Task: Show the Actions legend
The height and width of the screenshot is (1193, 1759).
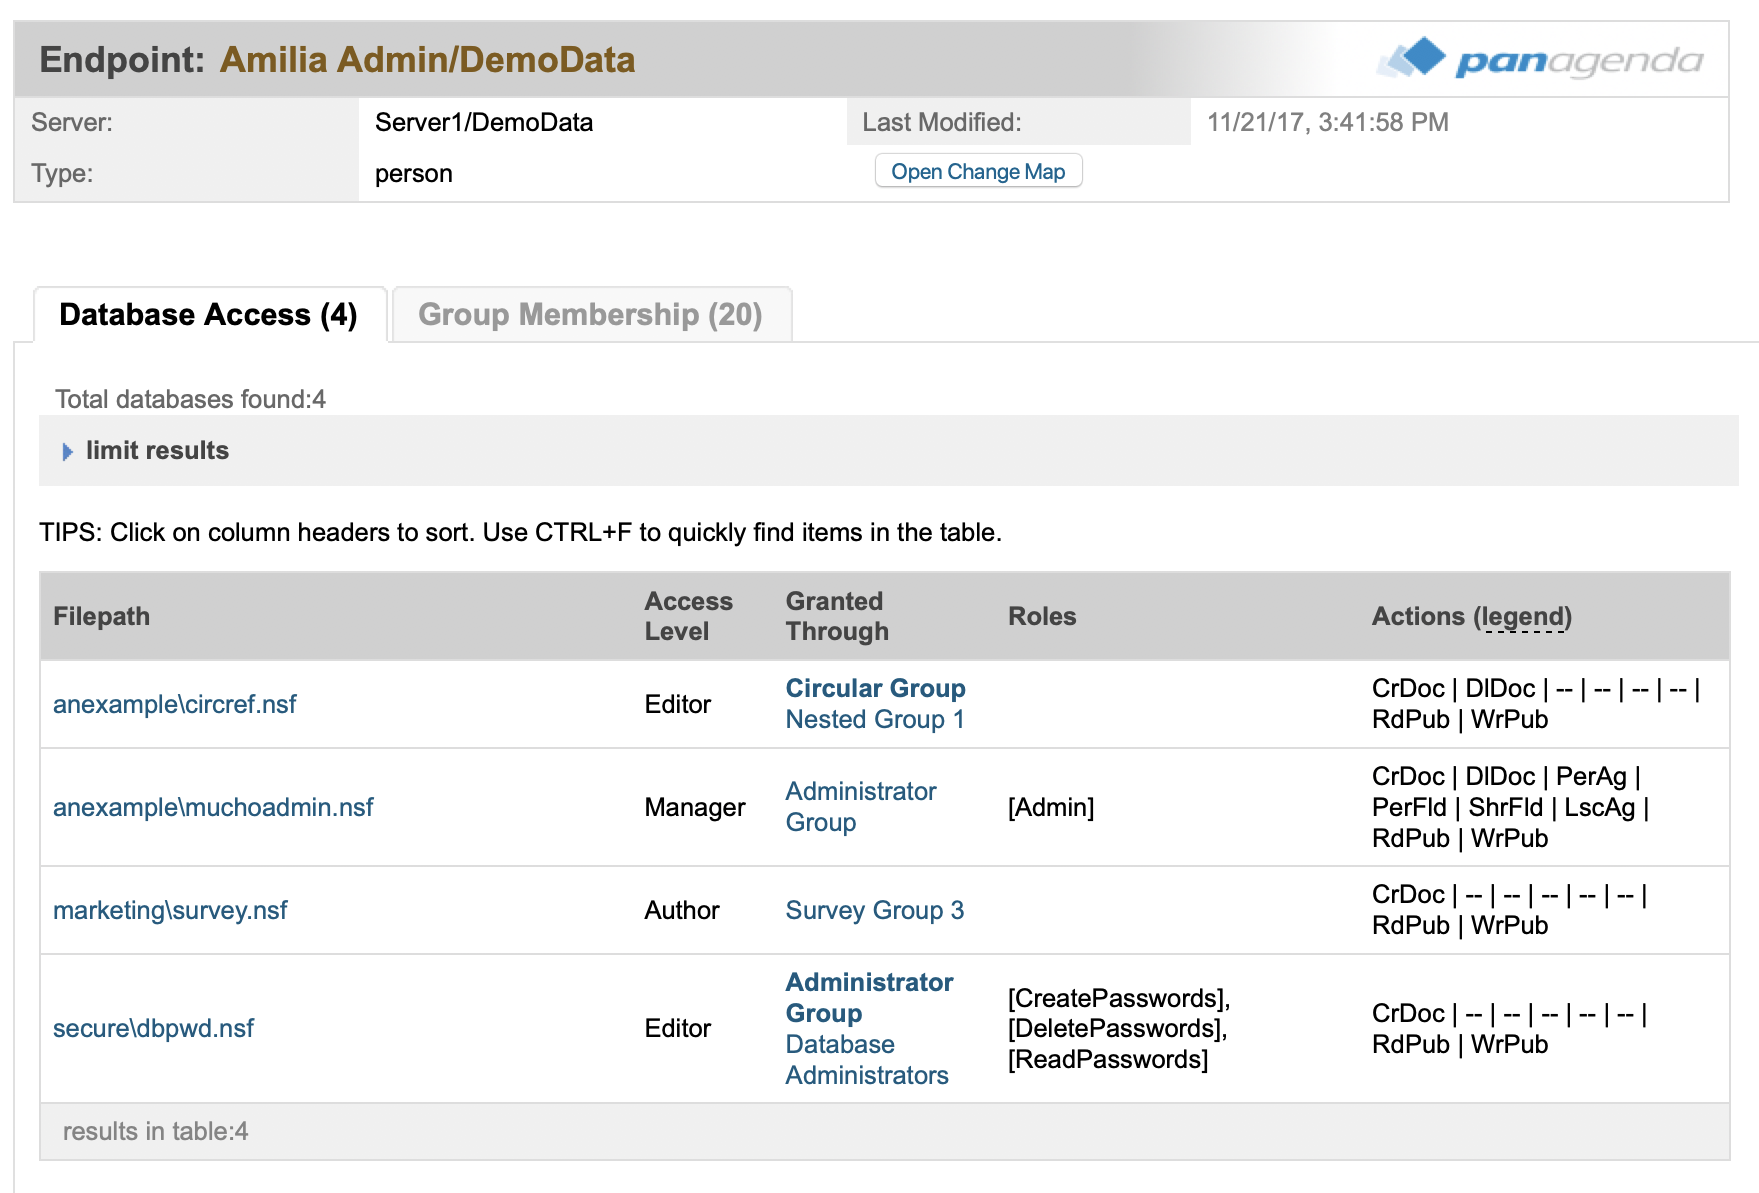Action: click(x=1524, y=617)
